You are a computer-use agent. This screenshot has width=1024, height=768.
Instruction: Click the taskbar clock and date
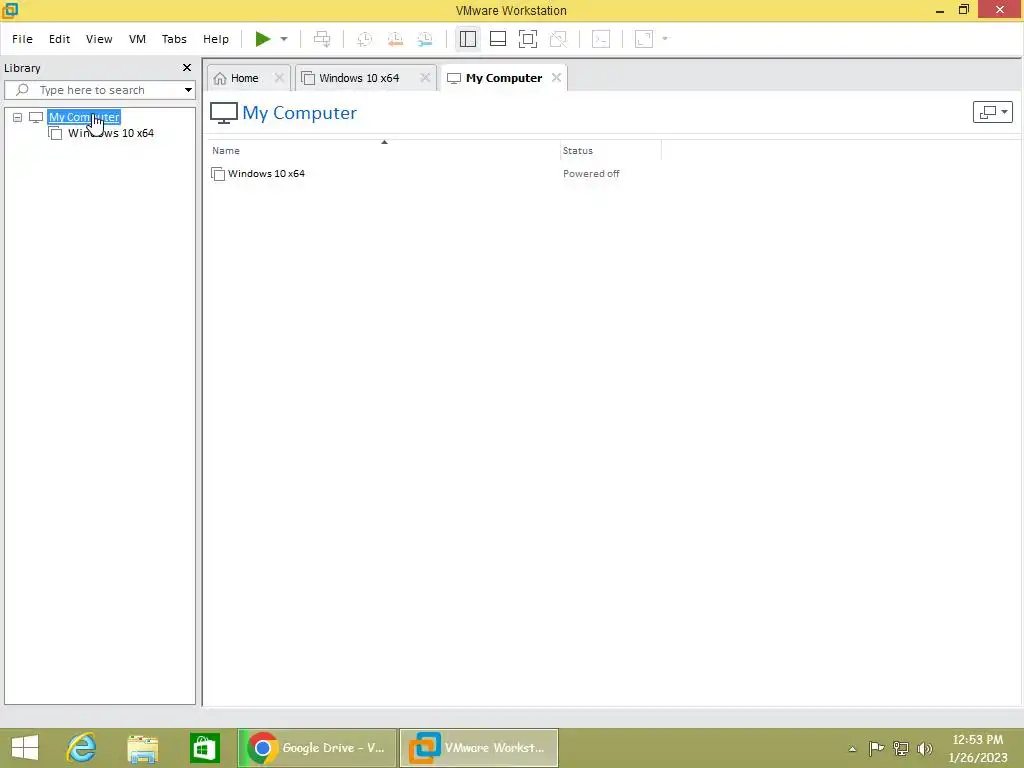tap(978, 748)
